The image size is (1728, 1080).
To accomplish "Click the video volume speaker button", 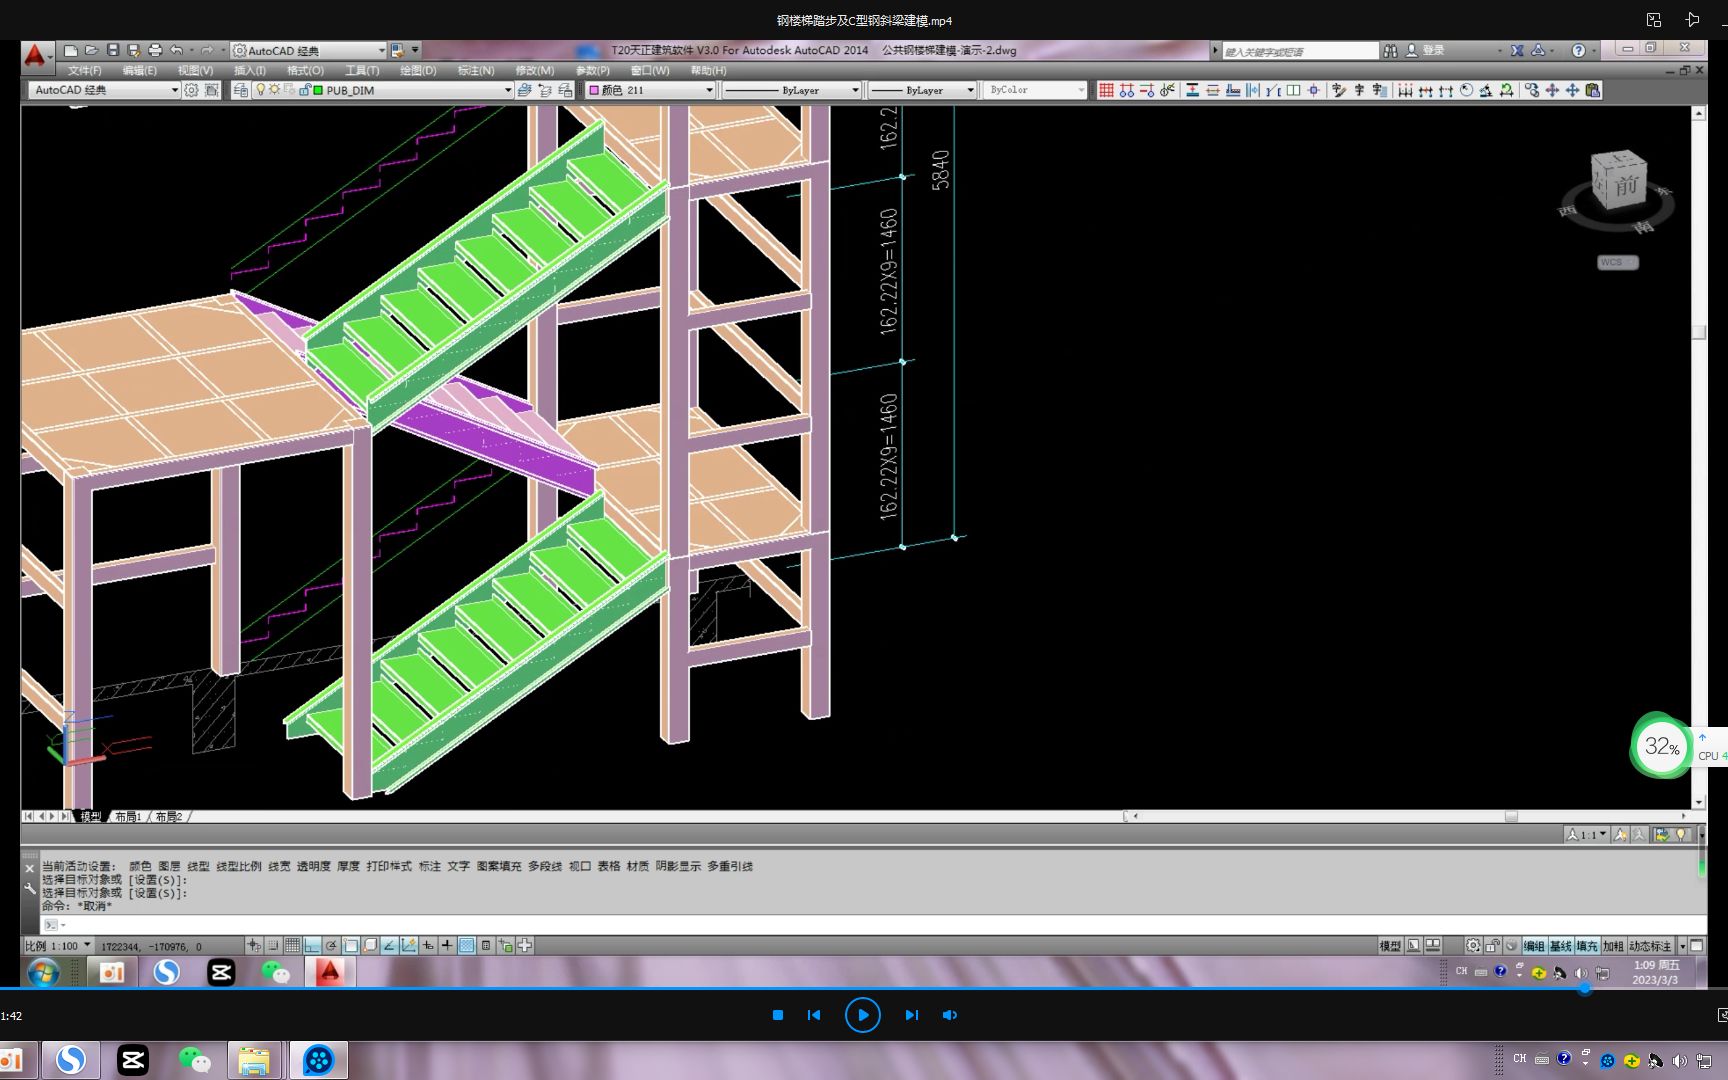I will (950, 1015).
